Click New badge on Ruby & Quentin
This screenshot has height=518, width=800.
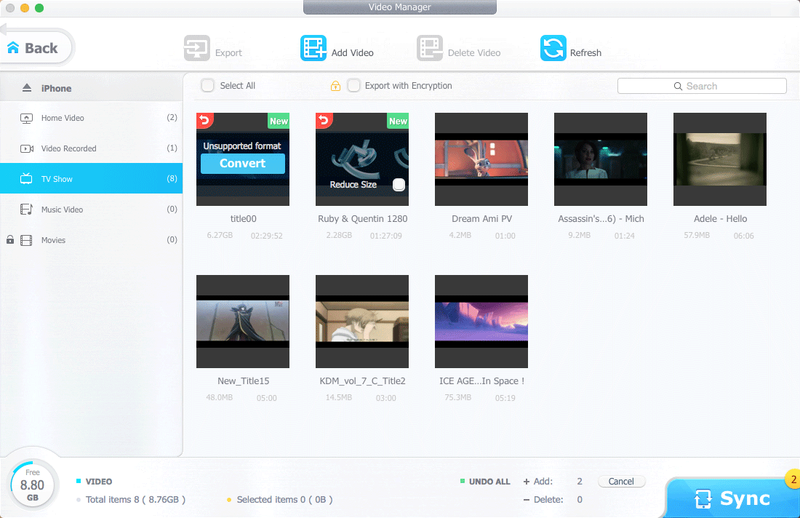point(398,121)
